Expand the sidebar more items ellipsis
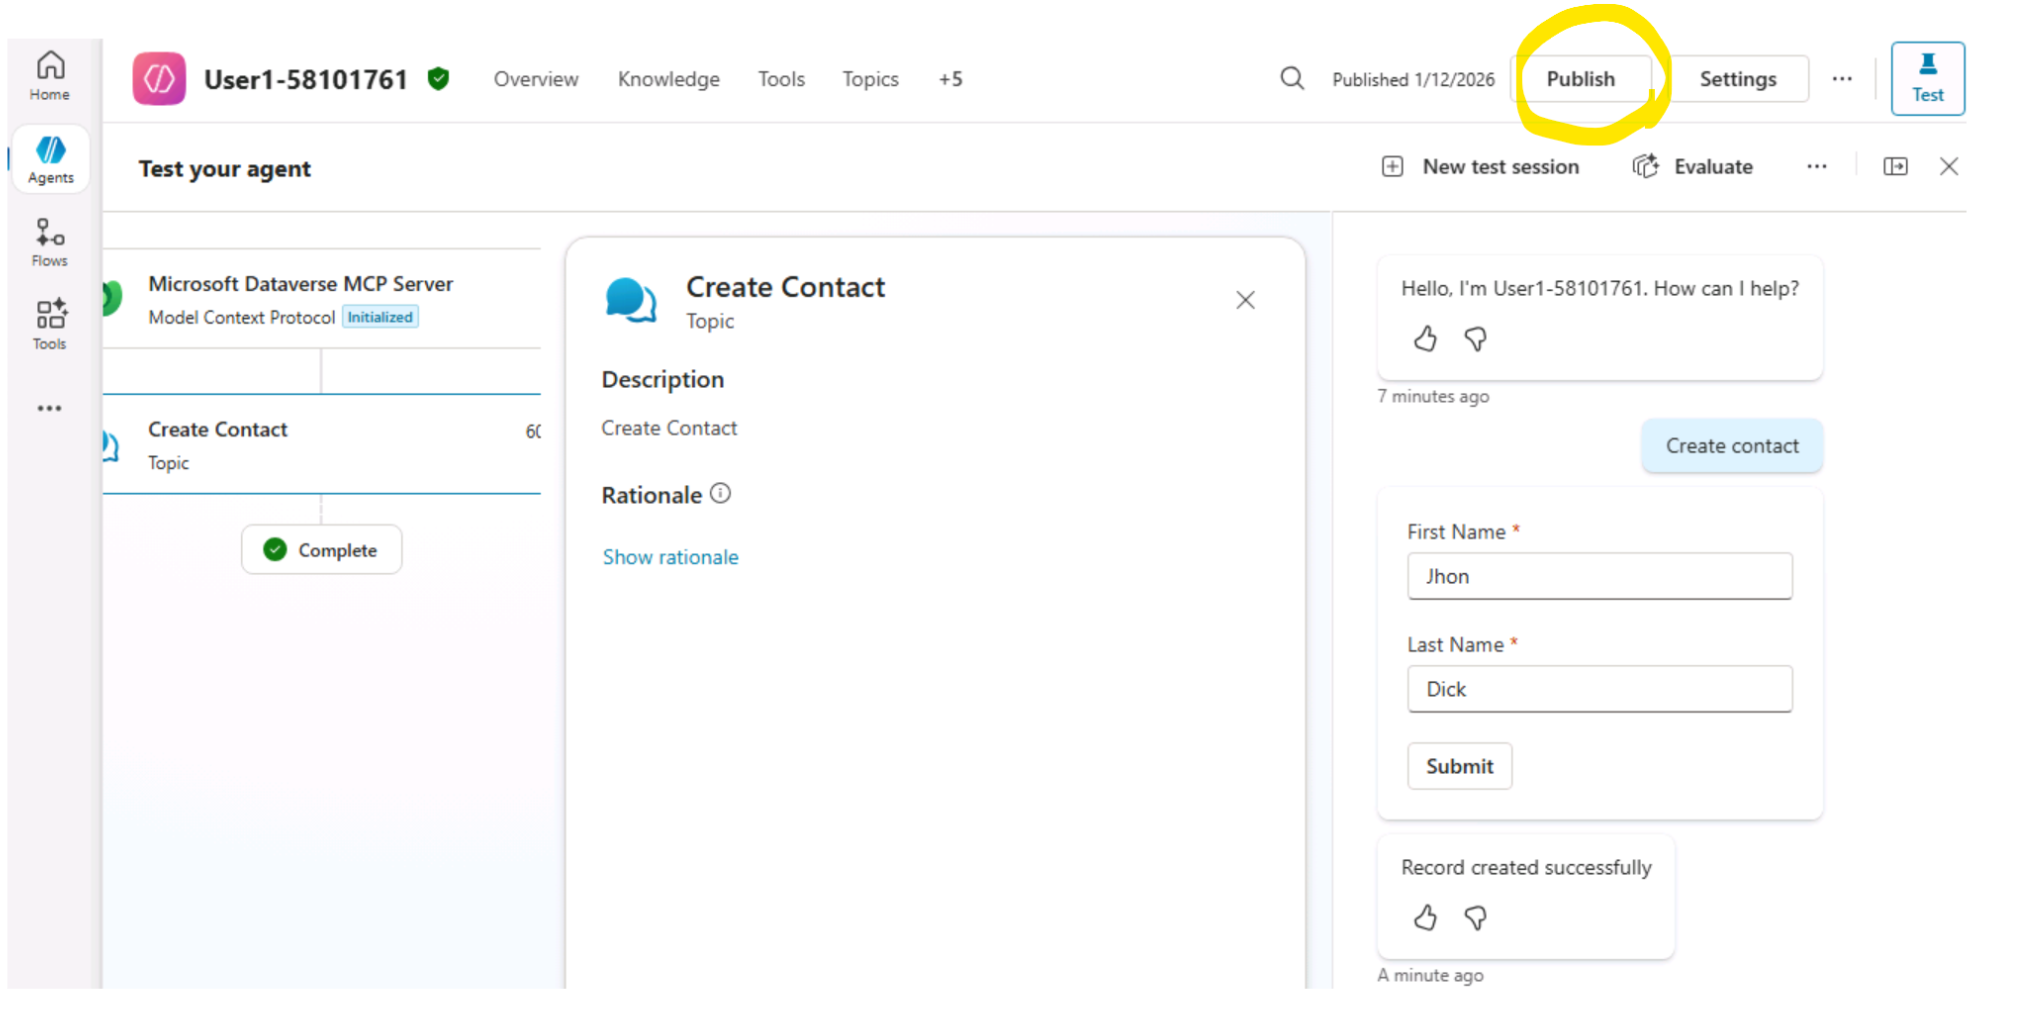The width and height of the screenshot is (2019, 1018). point(50,408)
